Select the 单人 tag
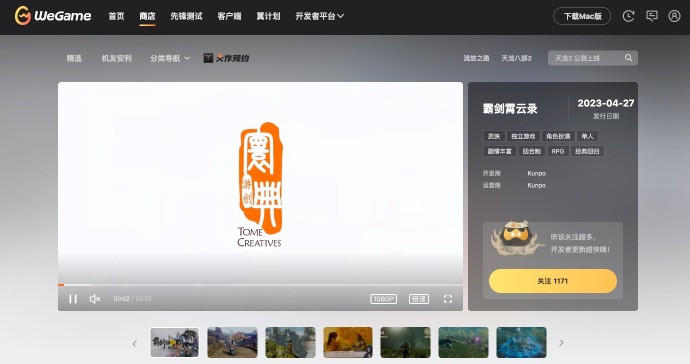 [x=587, y=136]
